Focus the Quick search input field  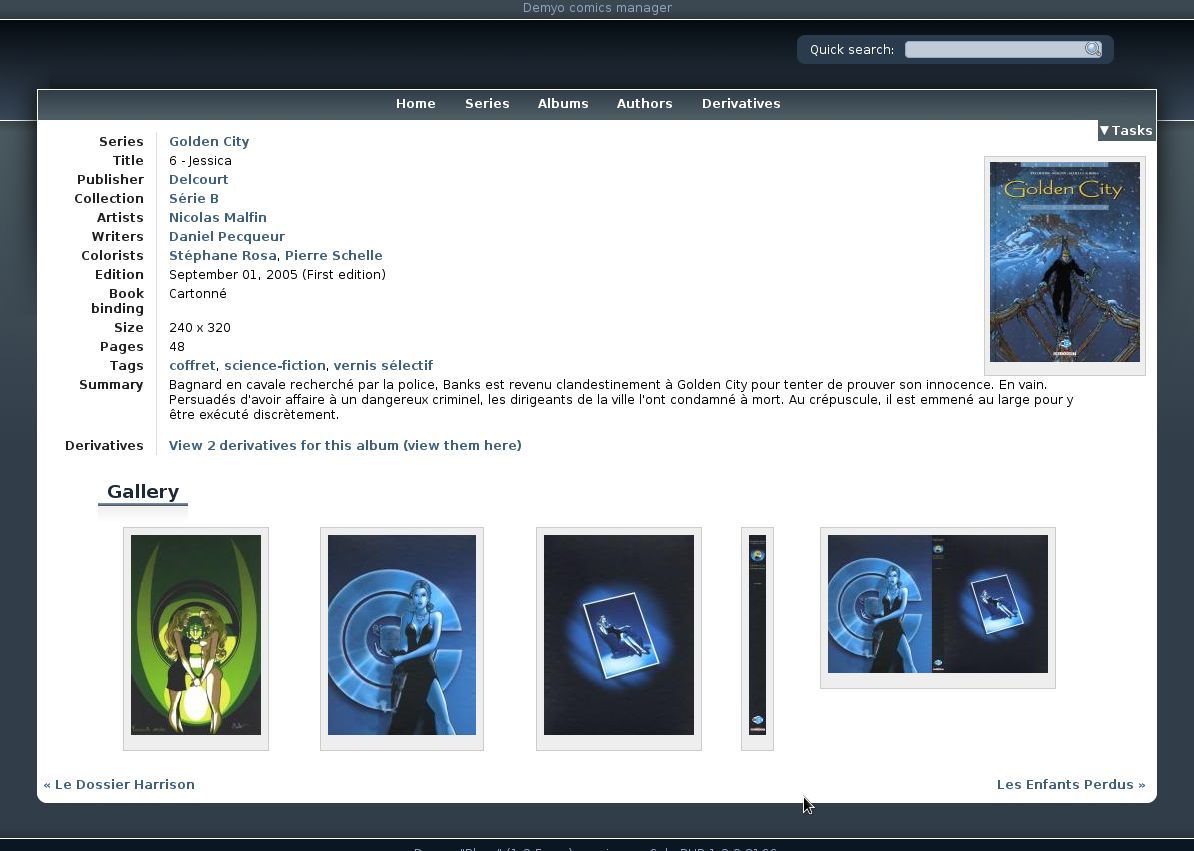[994, 49]
